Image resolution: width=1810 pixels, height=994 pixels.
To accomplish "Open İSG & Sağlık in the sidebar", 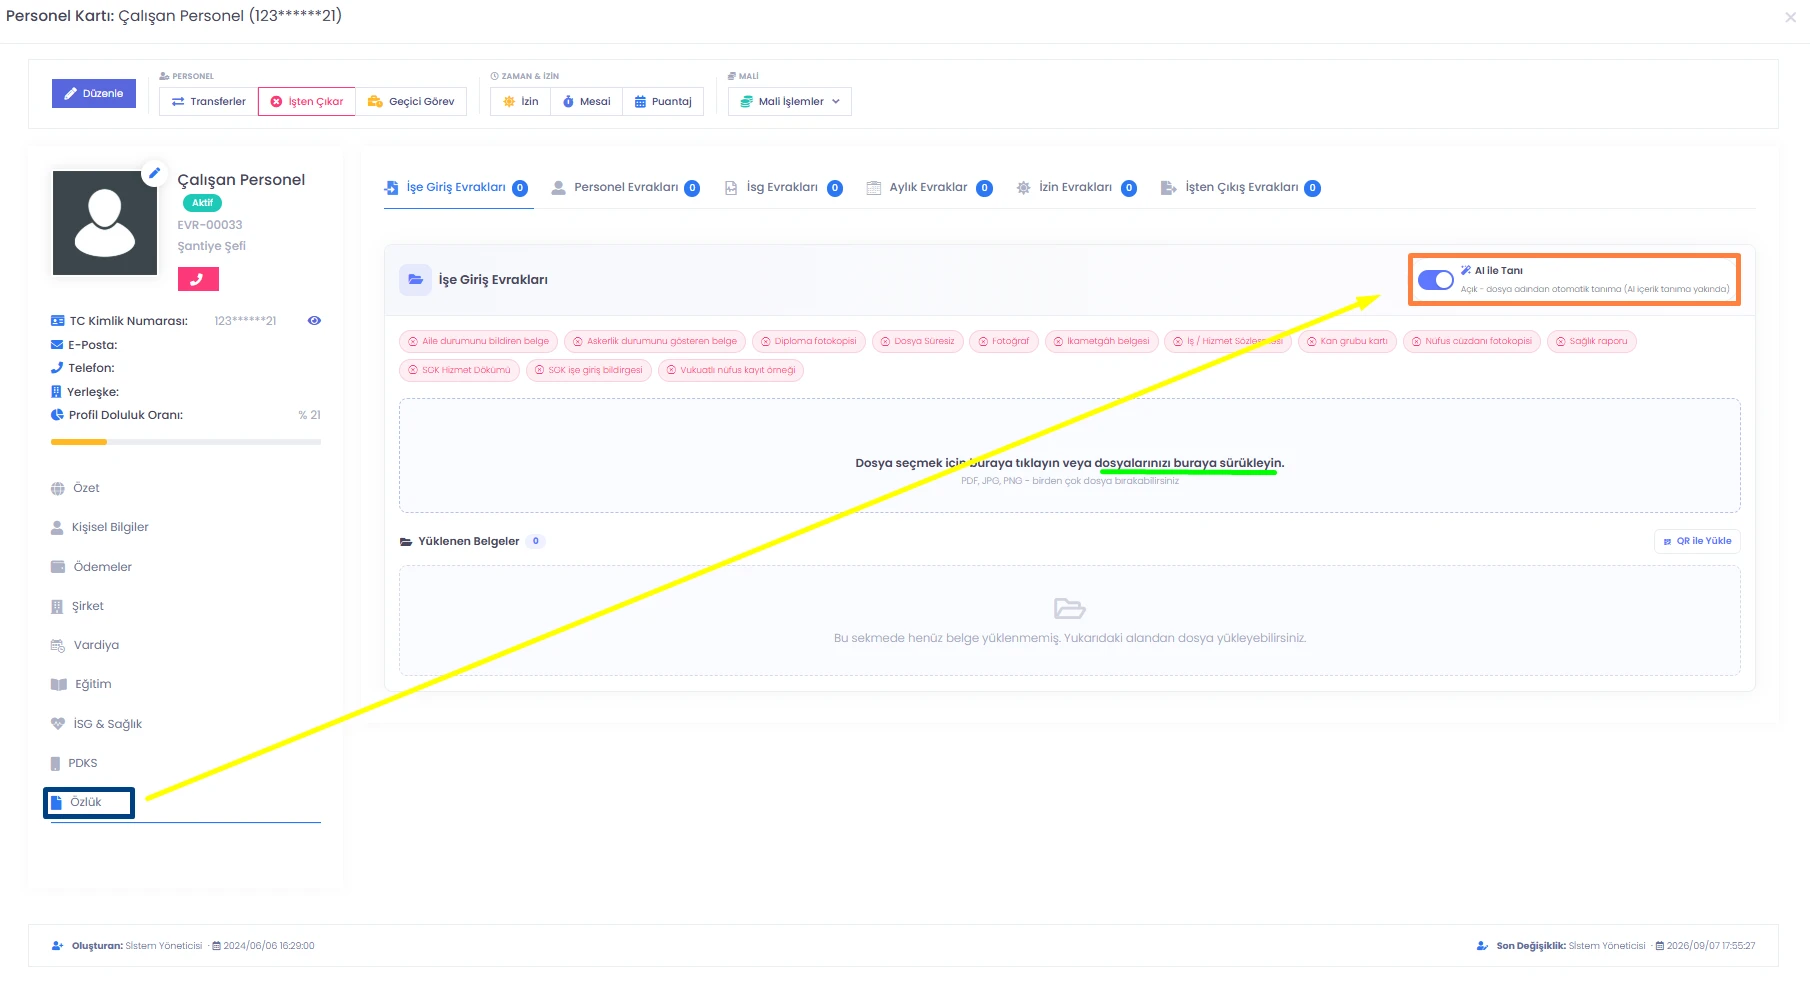I will pos(96,724).
